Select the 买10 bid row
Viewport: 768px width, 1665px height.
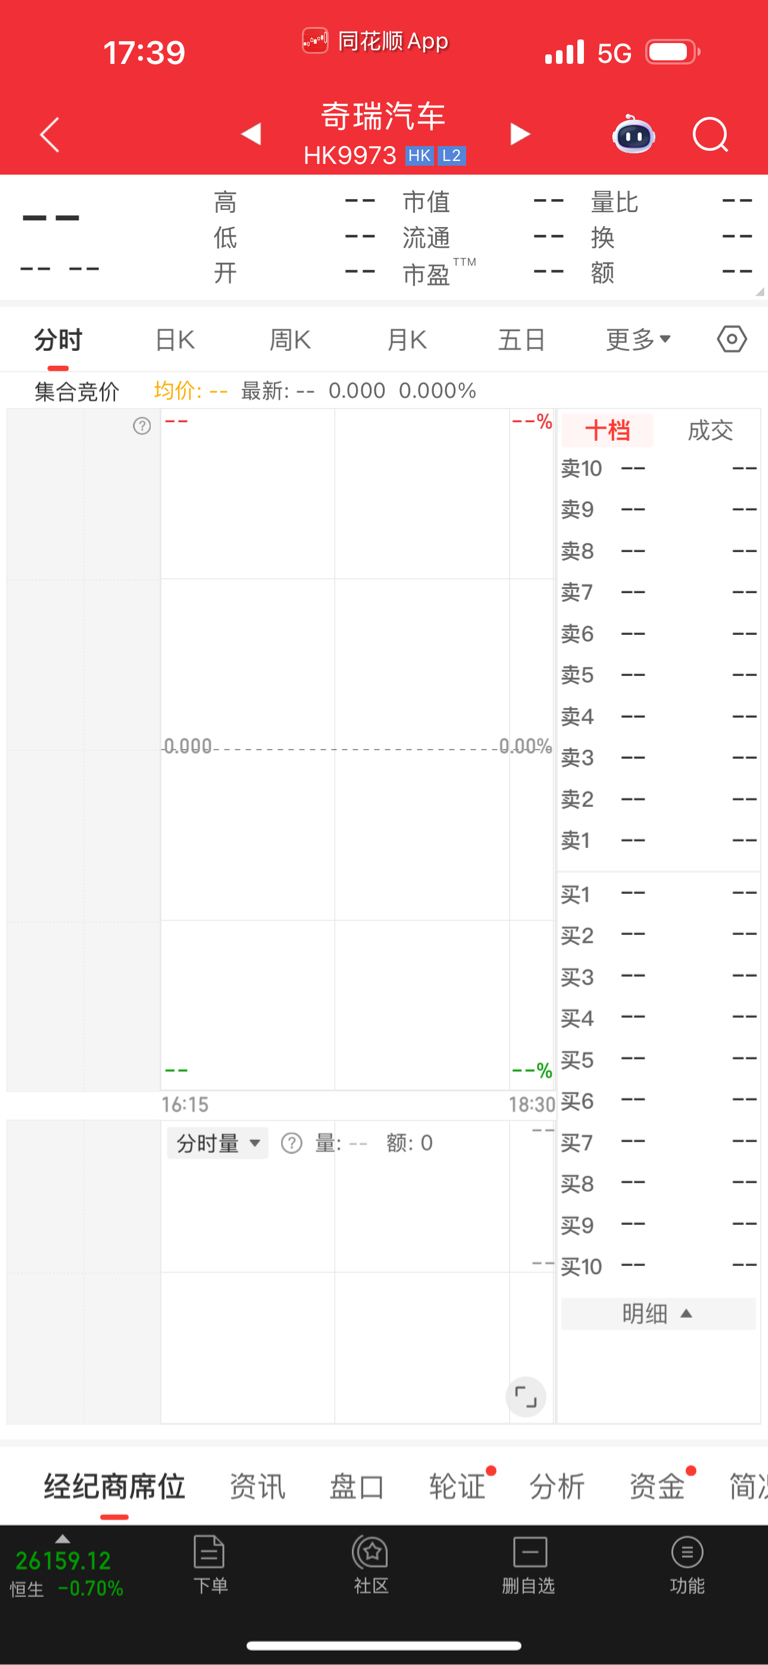click(x=658, y=1267)
